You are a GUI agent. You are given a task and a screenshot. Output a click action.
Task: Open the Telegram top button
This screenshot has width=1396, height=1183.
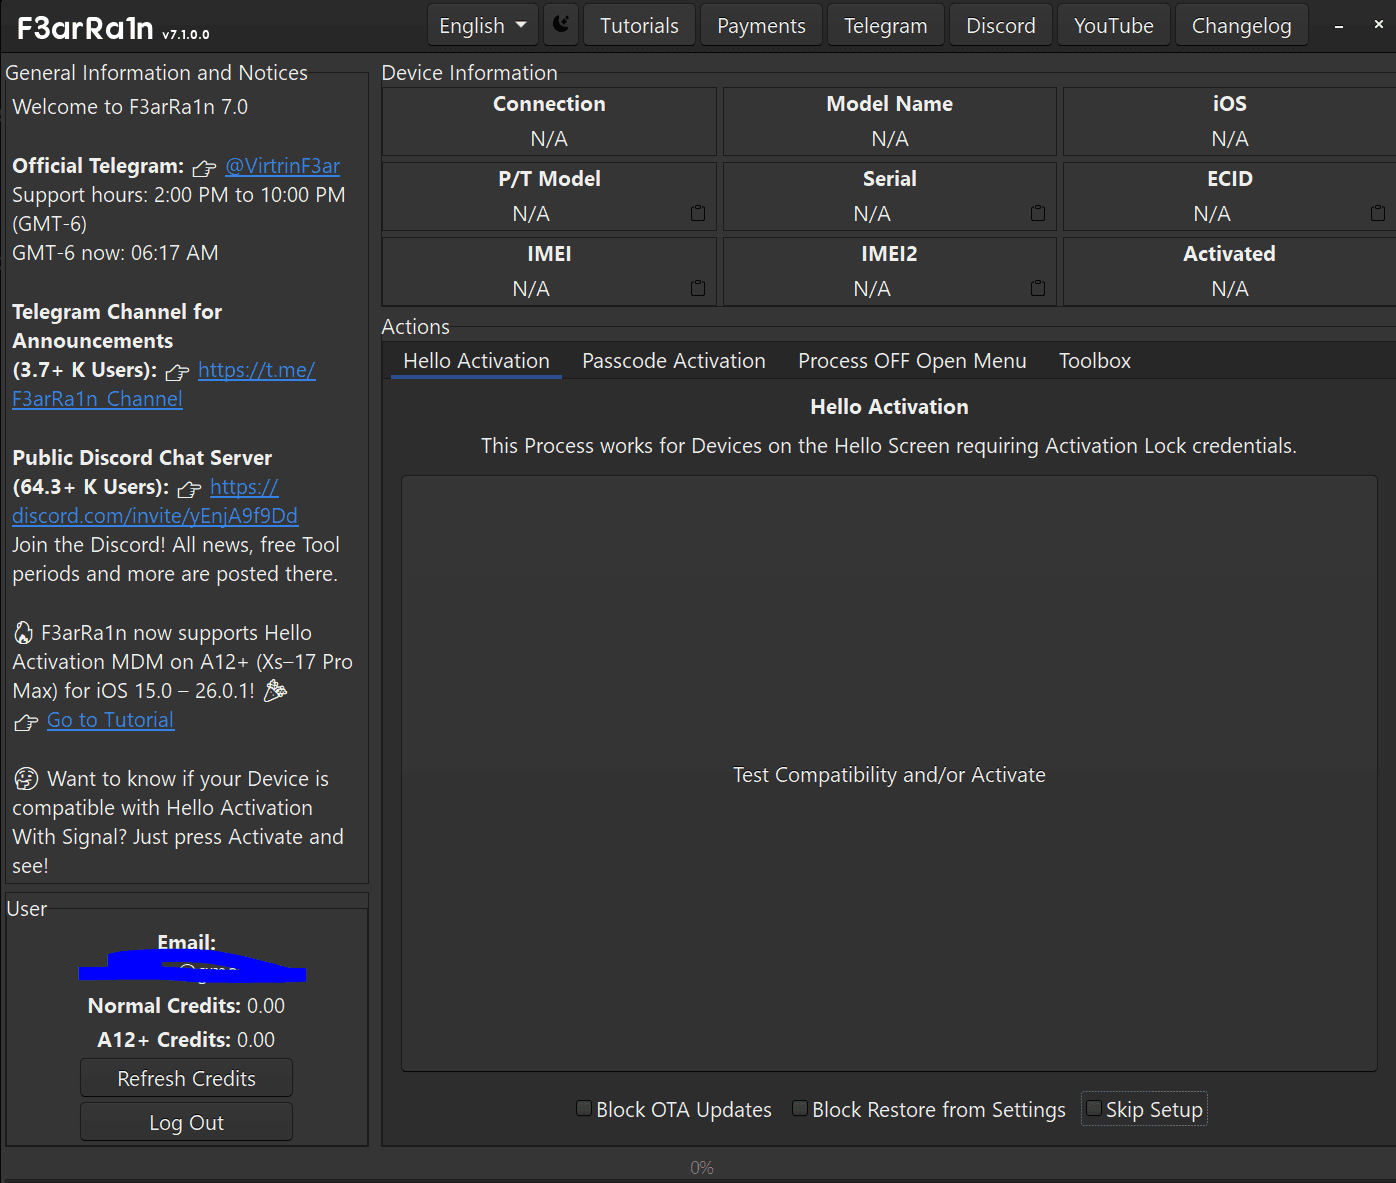pyautogui.click(x=885, y=25)
